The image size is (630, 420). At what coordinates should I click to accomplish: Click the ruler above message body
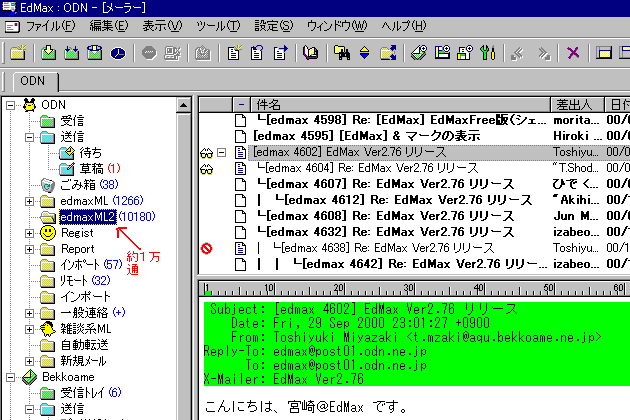click(x=415, y=289)
